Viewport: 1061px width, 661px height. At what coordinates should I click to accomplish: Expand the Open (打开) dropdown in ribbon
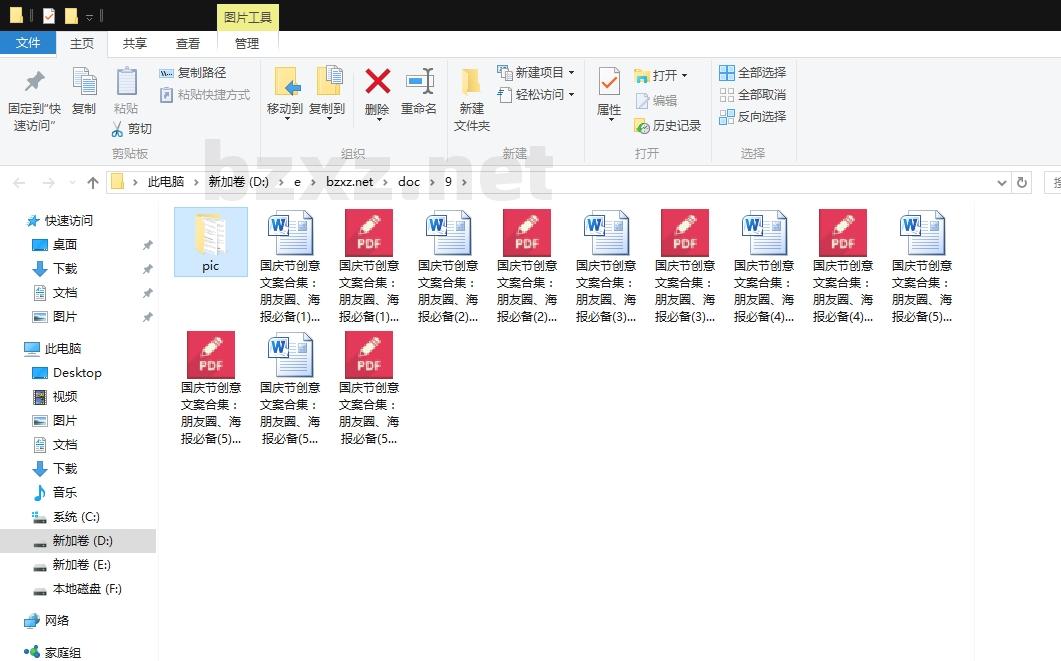click(x=684, y=76)
